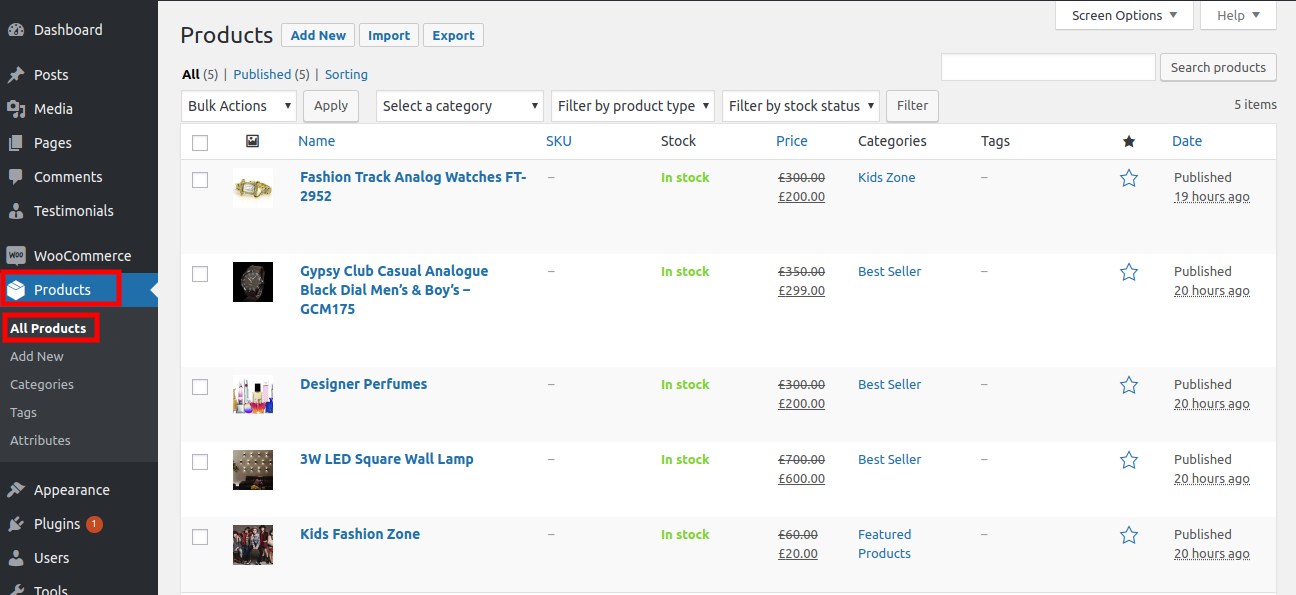The image size is (1296, 595).
Task: Click the Media icon in sidebar
Action: (x=15, y=109)
